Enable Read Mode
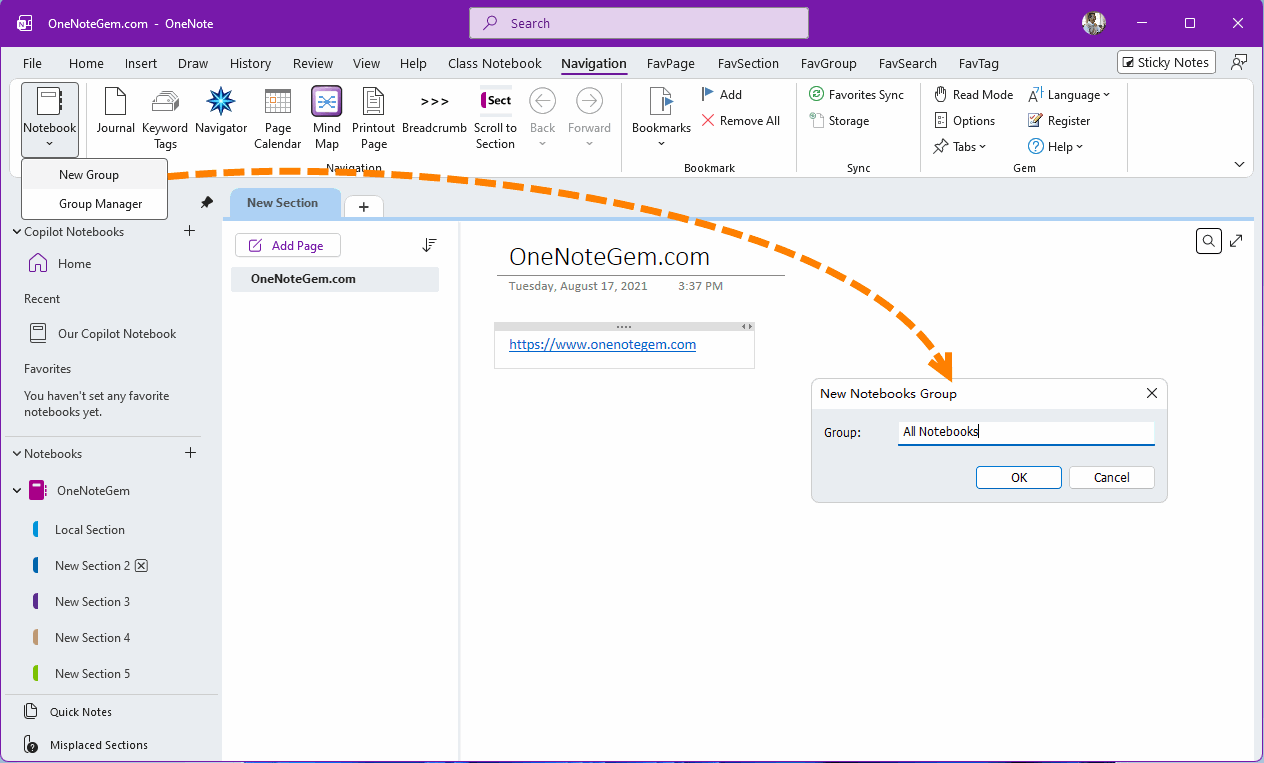 click(973, 94)
